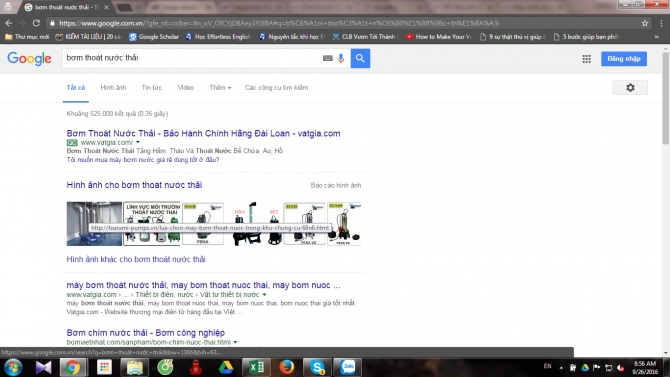Open Hình ảnh cho bơm thoát nước thải link
The height and width of the screenshot is (377, 670).
[x=134, y=185]
